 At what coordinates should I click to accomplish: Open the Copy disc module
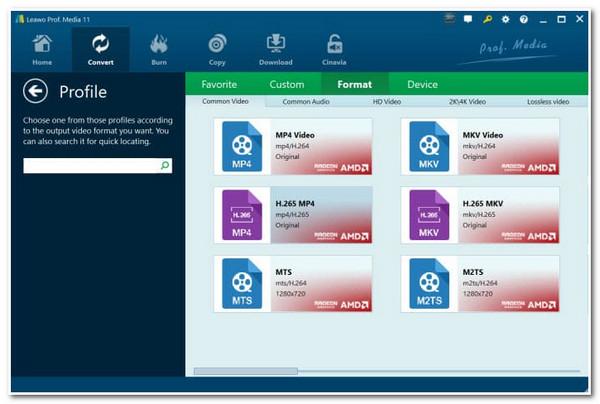click(217, 50)
